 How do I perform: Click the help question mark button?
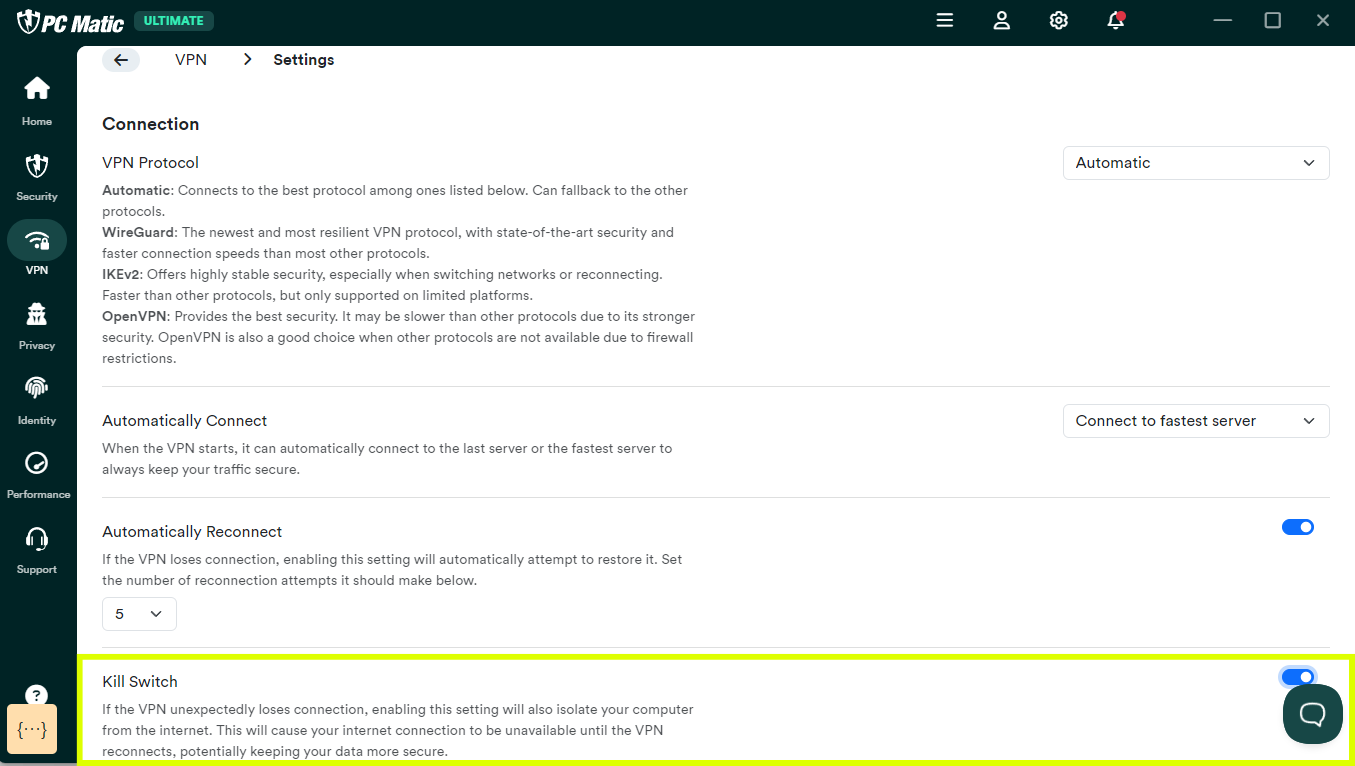[36, 695]
